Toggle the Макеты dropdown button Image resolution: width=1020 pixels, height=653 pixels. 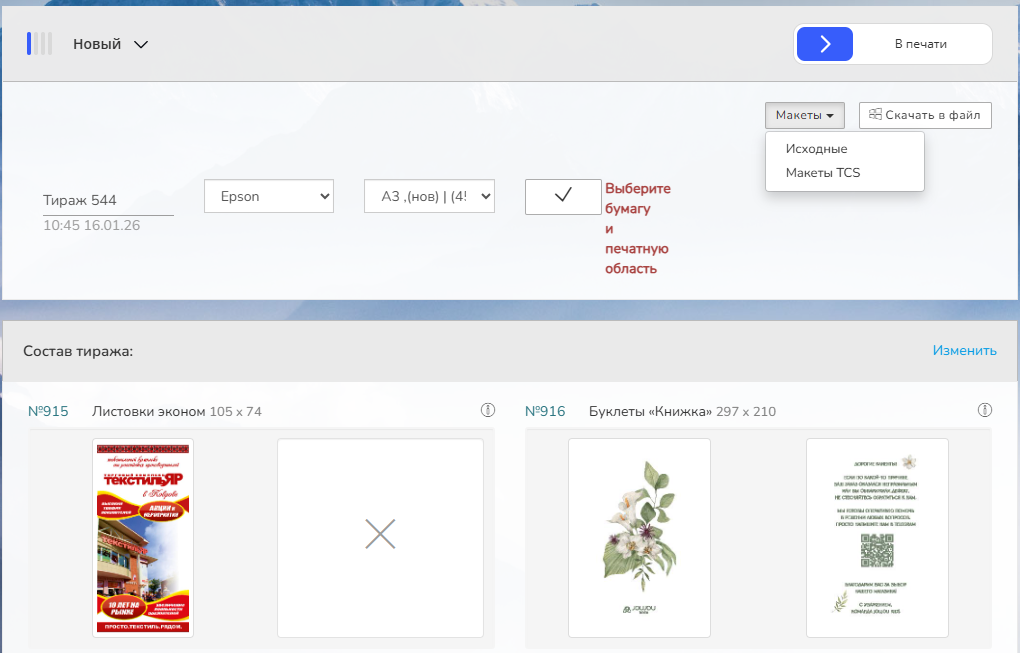(x=804, y=115)
